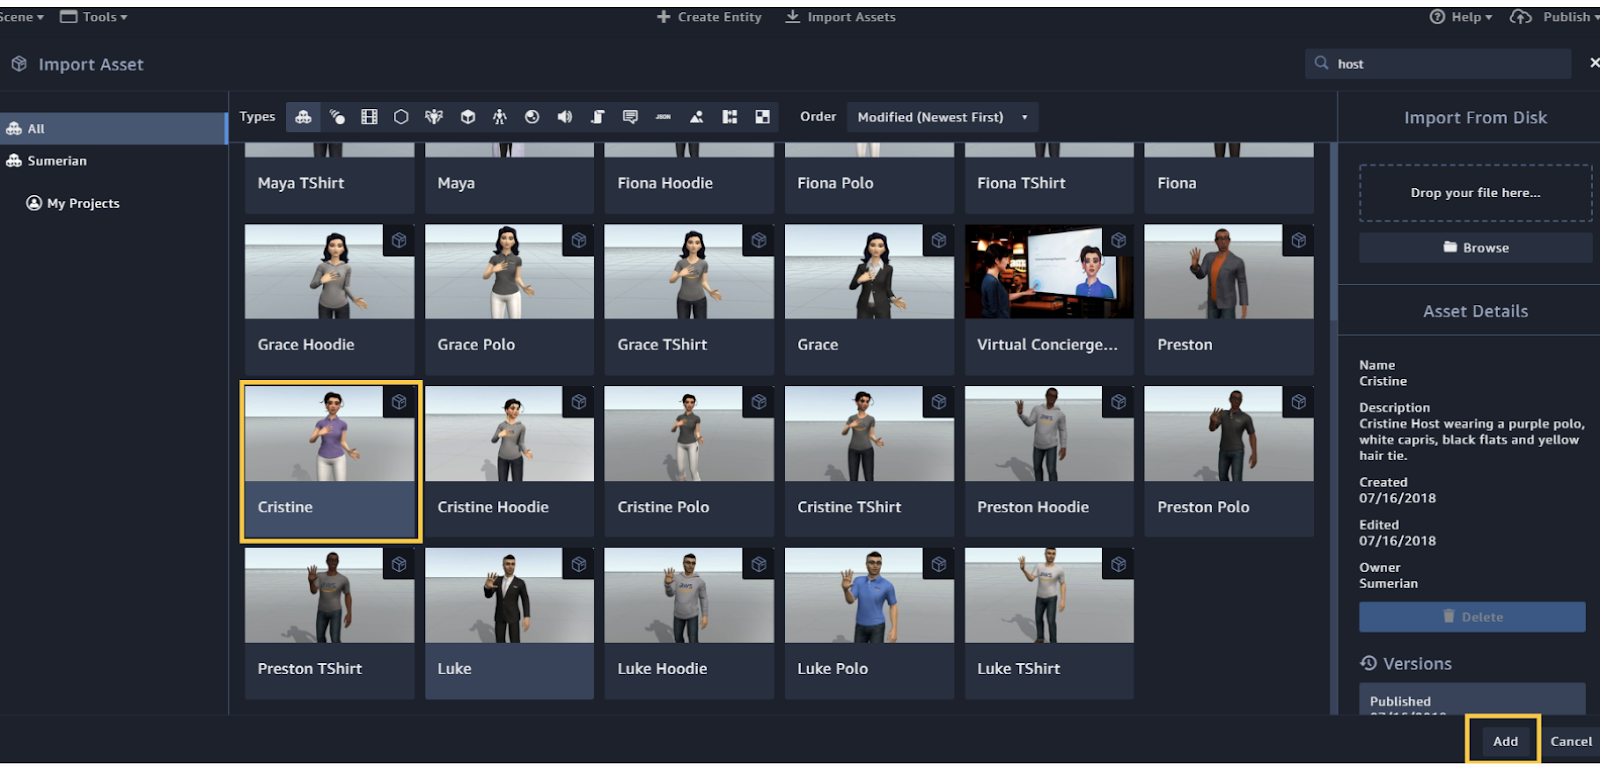Screen dimensions: 1600x767
Task: Filter assets by JSON type icon
Action: pyautogui.click(x=663, y=117)
